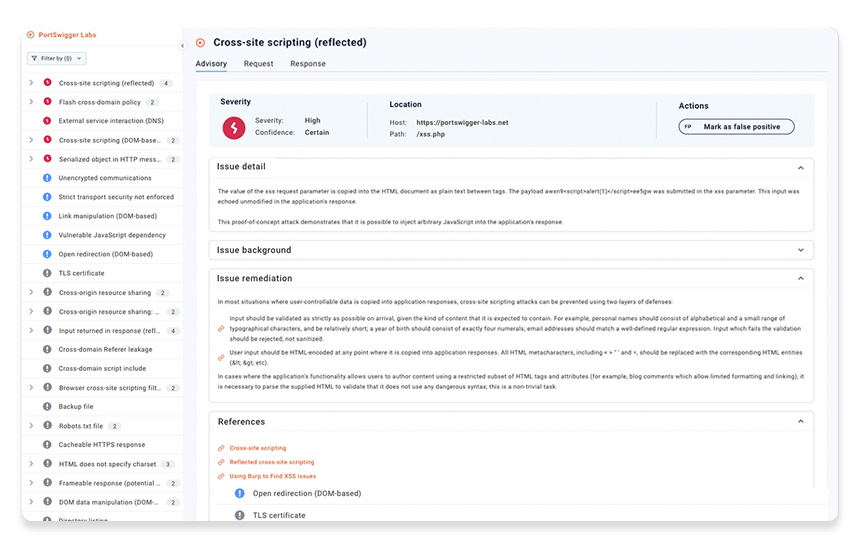Image resolution: width=860 pixels, height=557 pixels.
Task: Expand the Flash cross-domain policy tree item
Action: click(31, 102)
